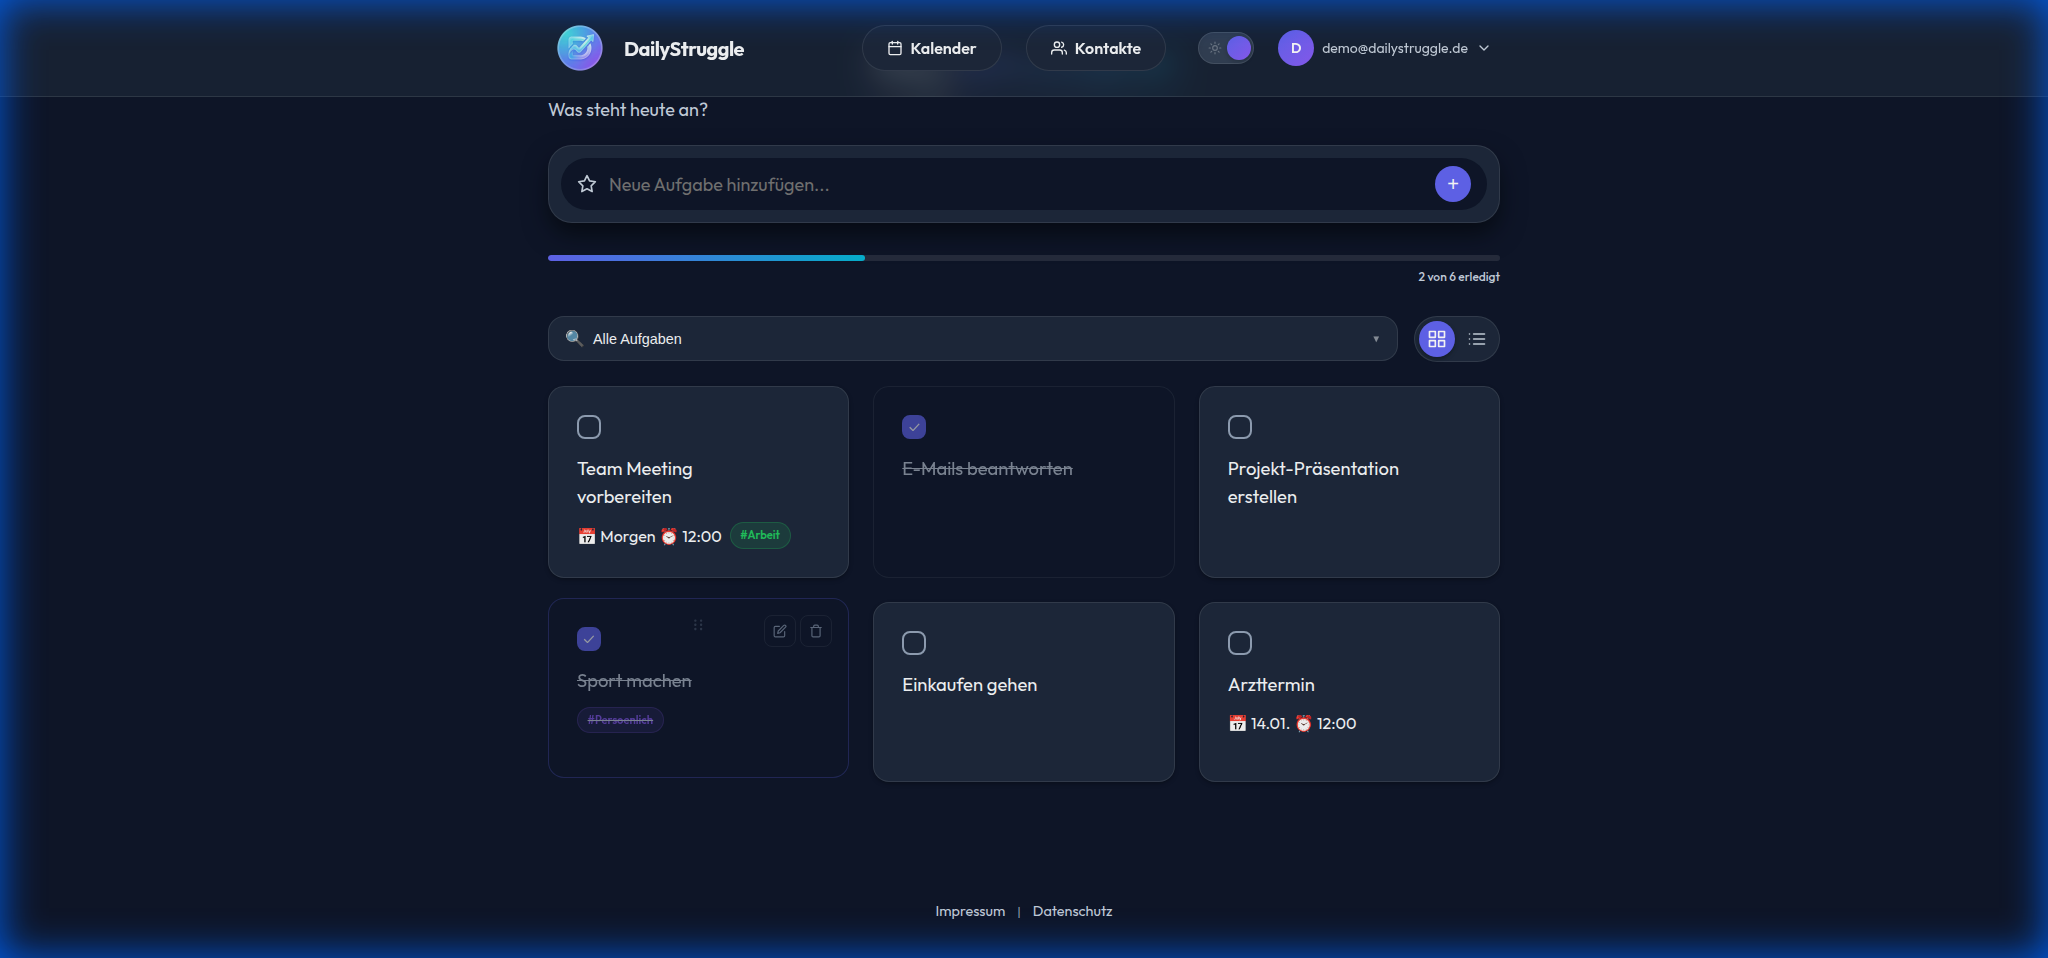Toggle dark mode switch
2048x958 pixels.
(x=1226, y=47)
